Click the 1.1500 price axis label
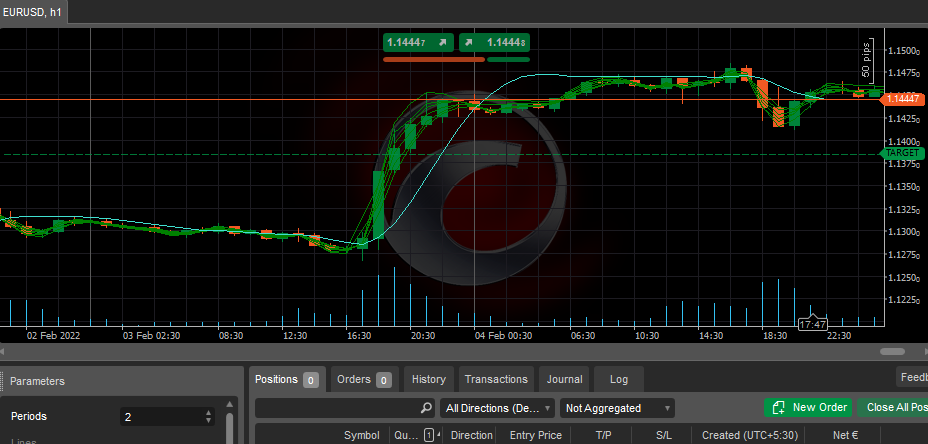Viewport: 928px width, 444px height. 904,51
